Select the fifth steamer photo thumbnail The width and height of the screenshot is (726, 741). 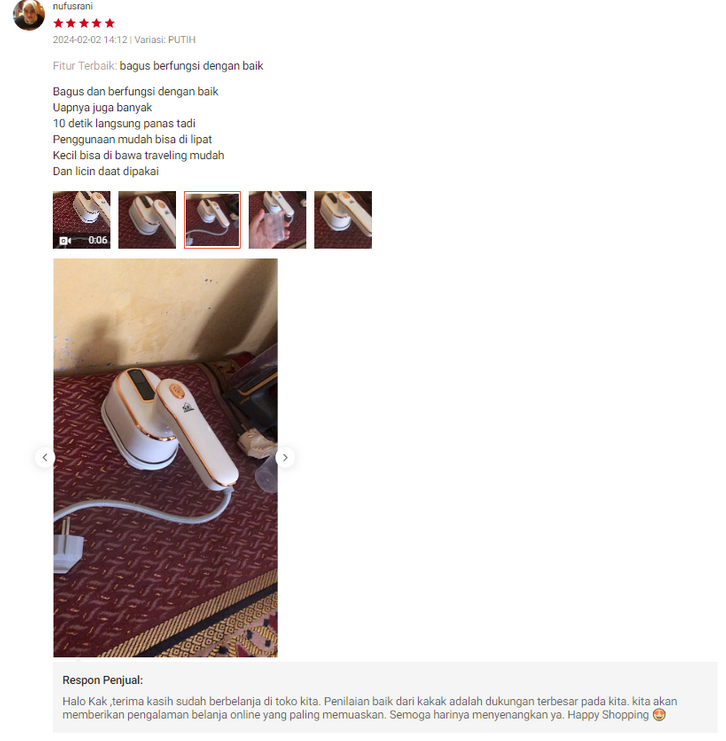343,220
